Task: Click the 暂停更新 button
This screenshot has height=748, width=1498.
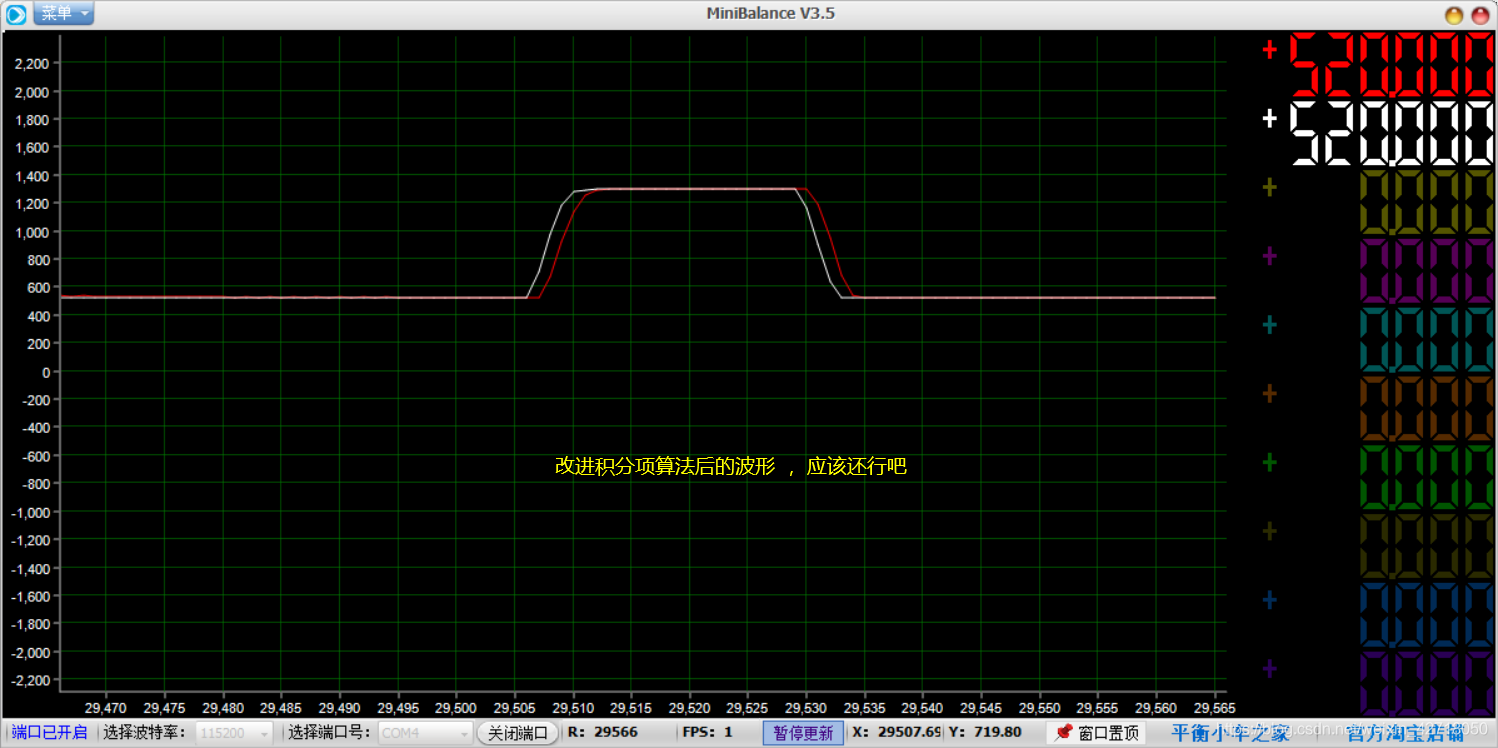Action: click(803, 733)
